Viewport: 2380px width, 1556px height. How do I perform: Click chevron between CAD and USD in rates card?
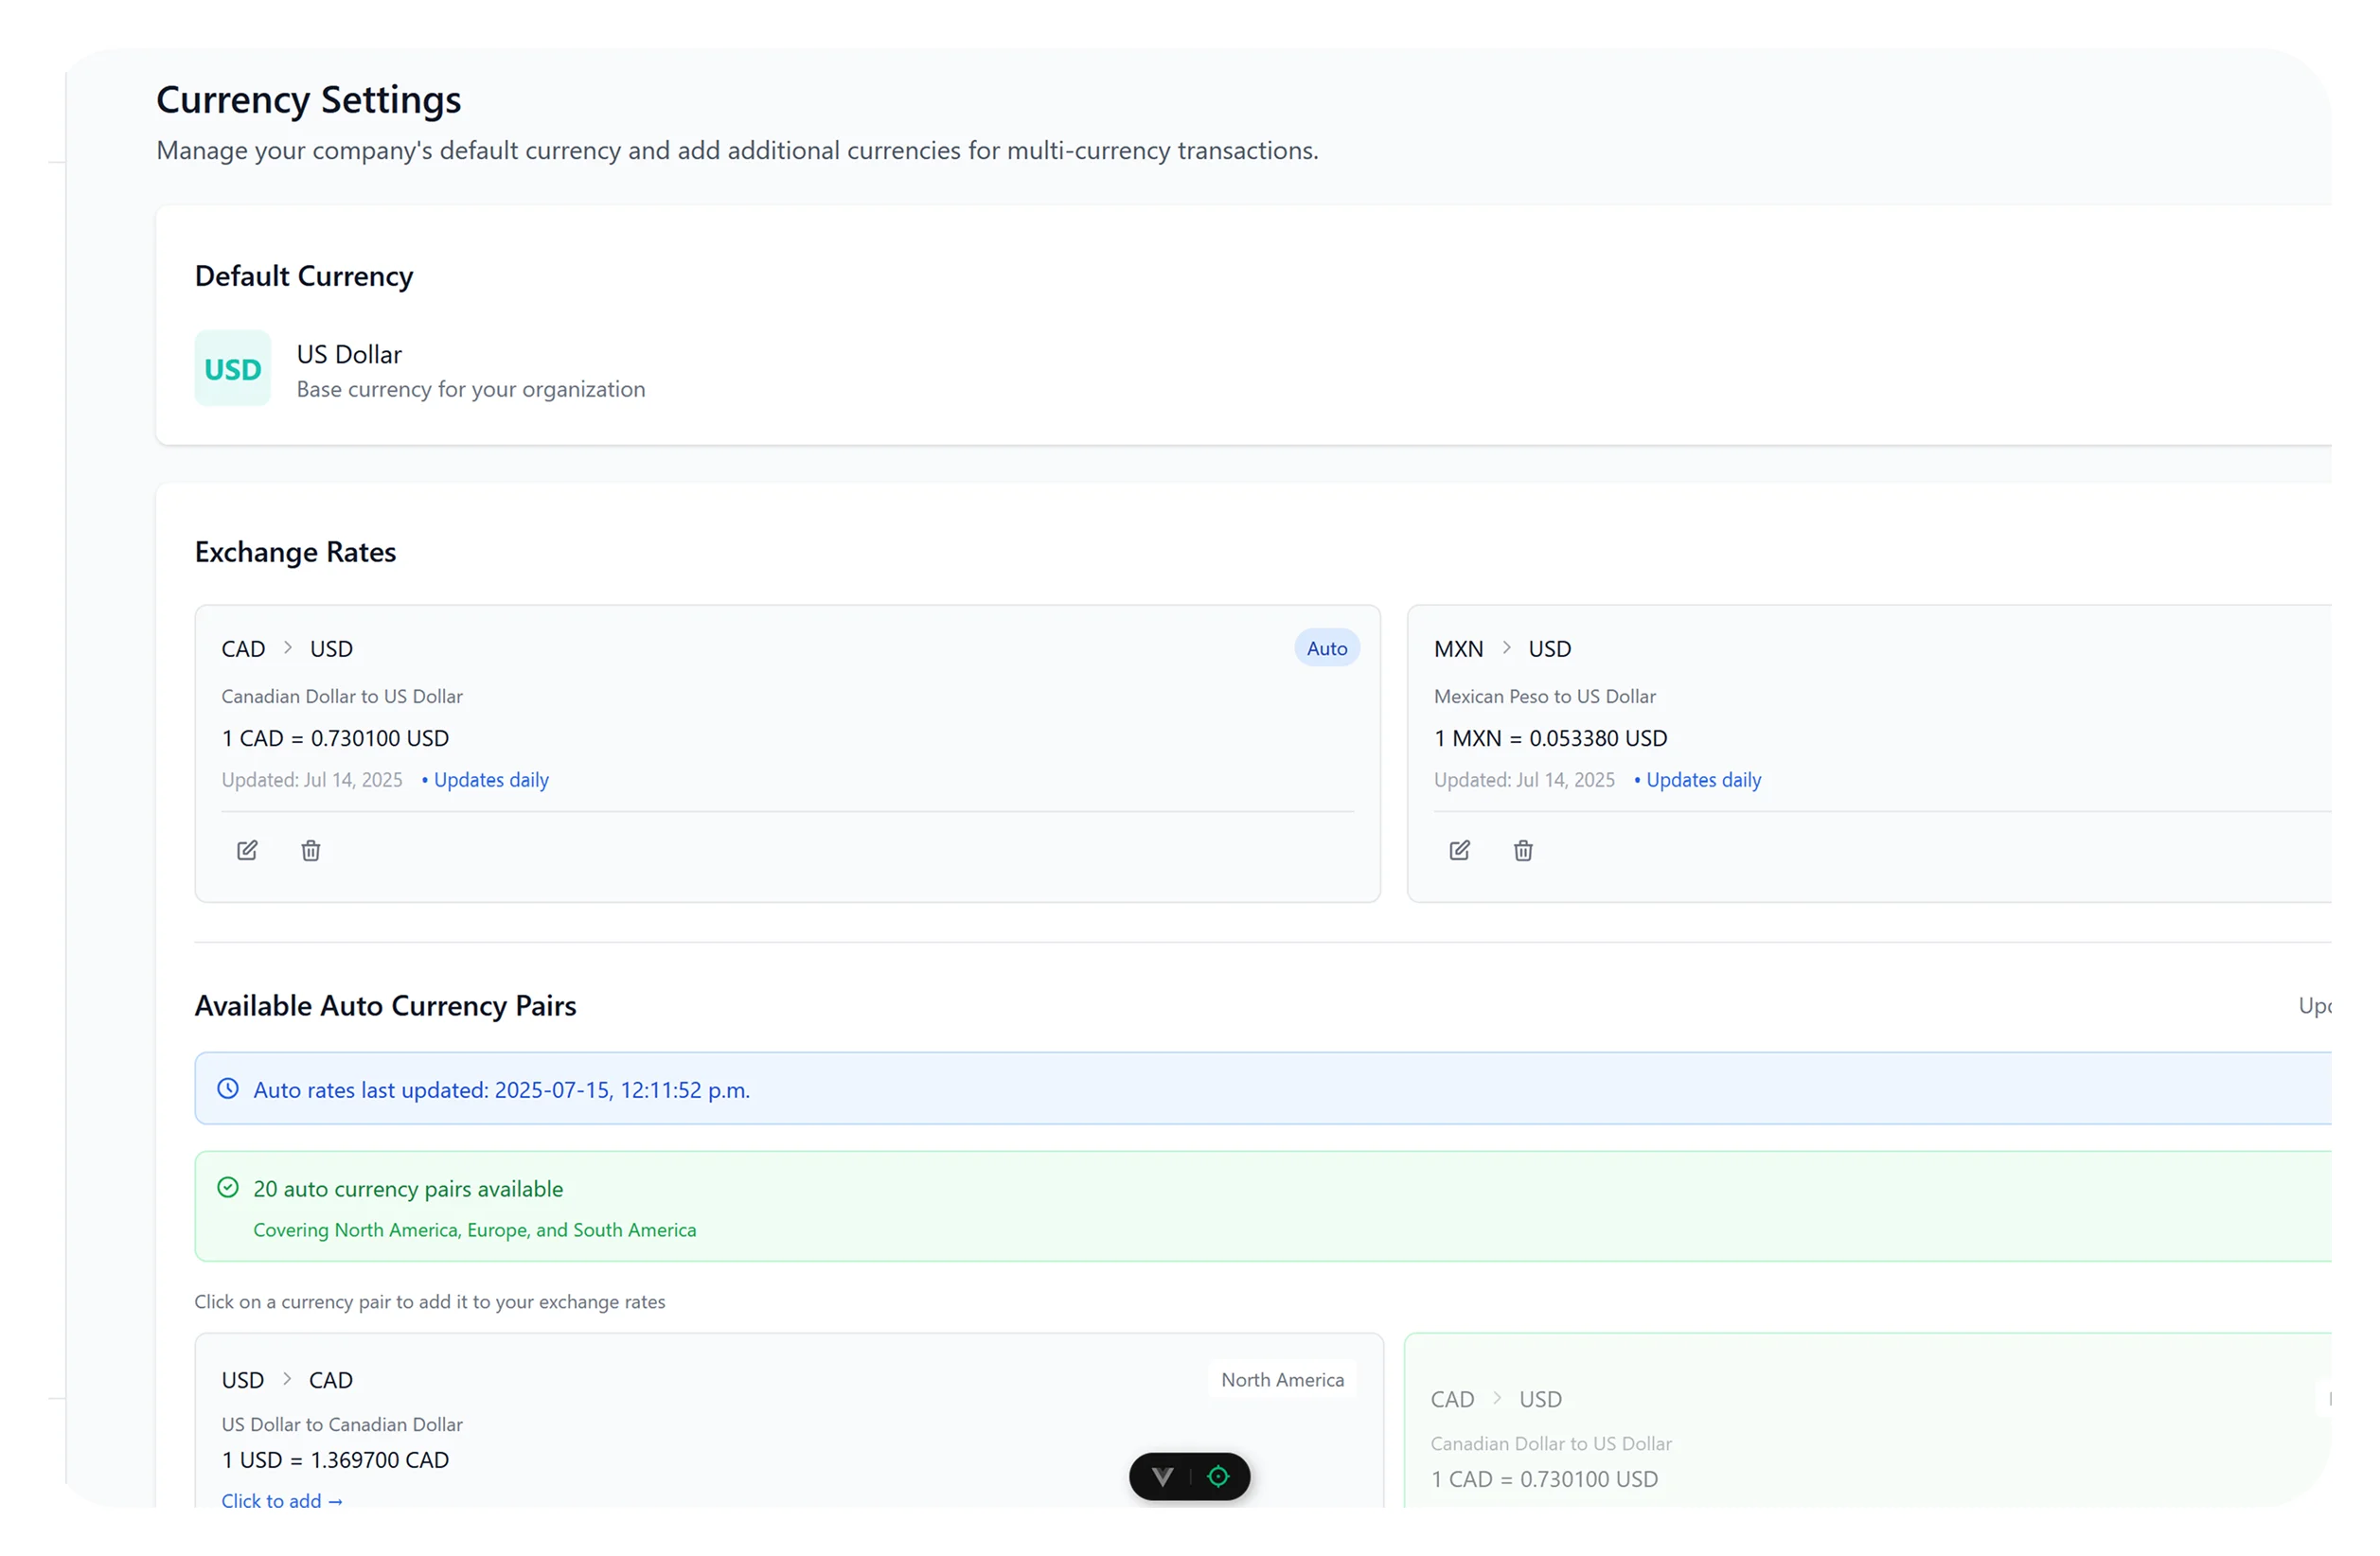pyautogui.click(x=288, y=648)
